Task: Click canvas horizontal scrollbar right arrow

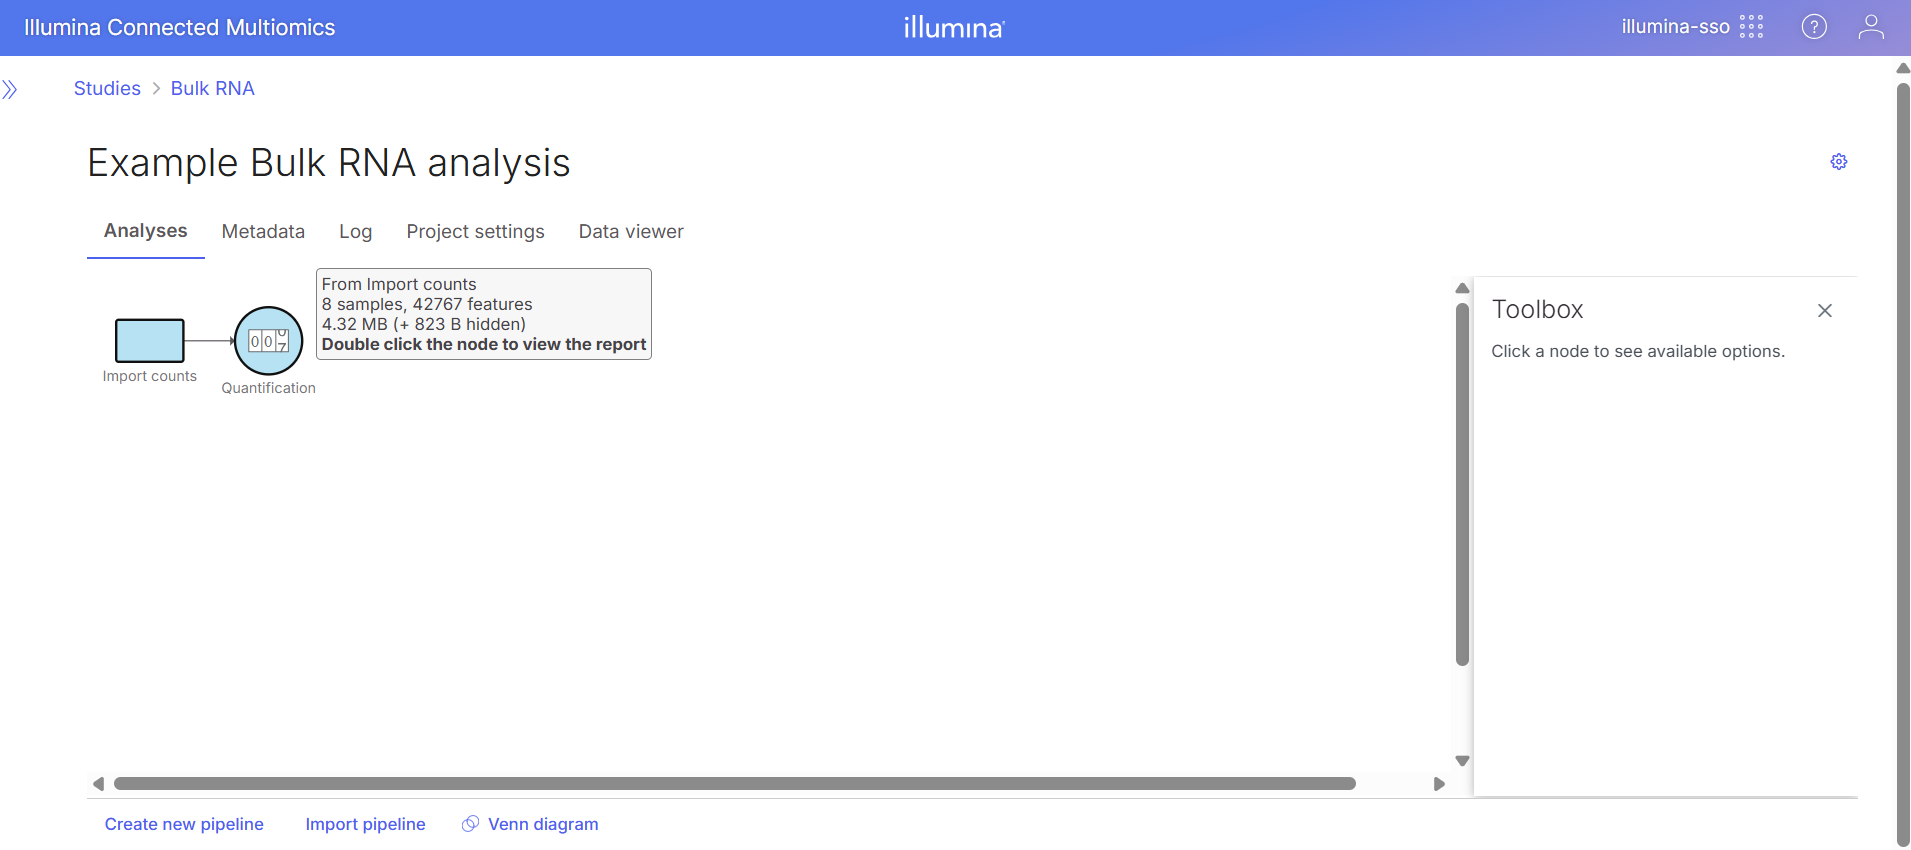Action: pyautogui.click(x=1439, y=784)
